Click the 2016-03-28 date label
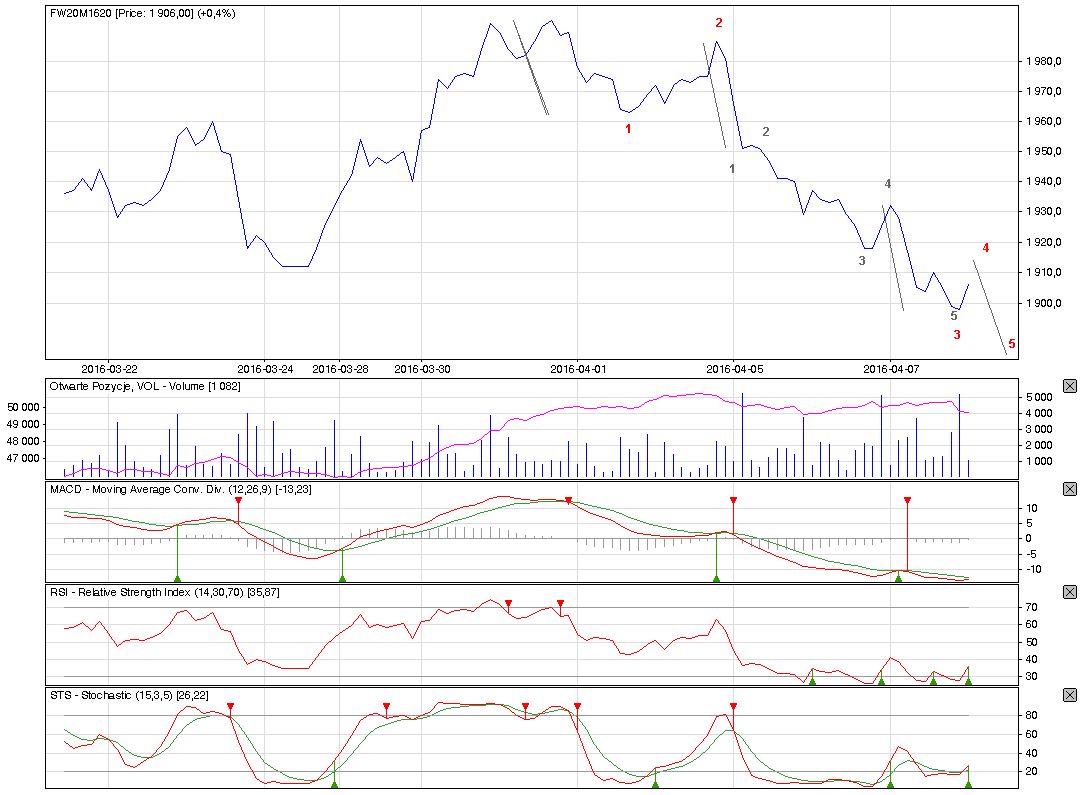This screenshot has width=1081, height=795. [340, 369]
